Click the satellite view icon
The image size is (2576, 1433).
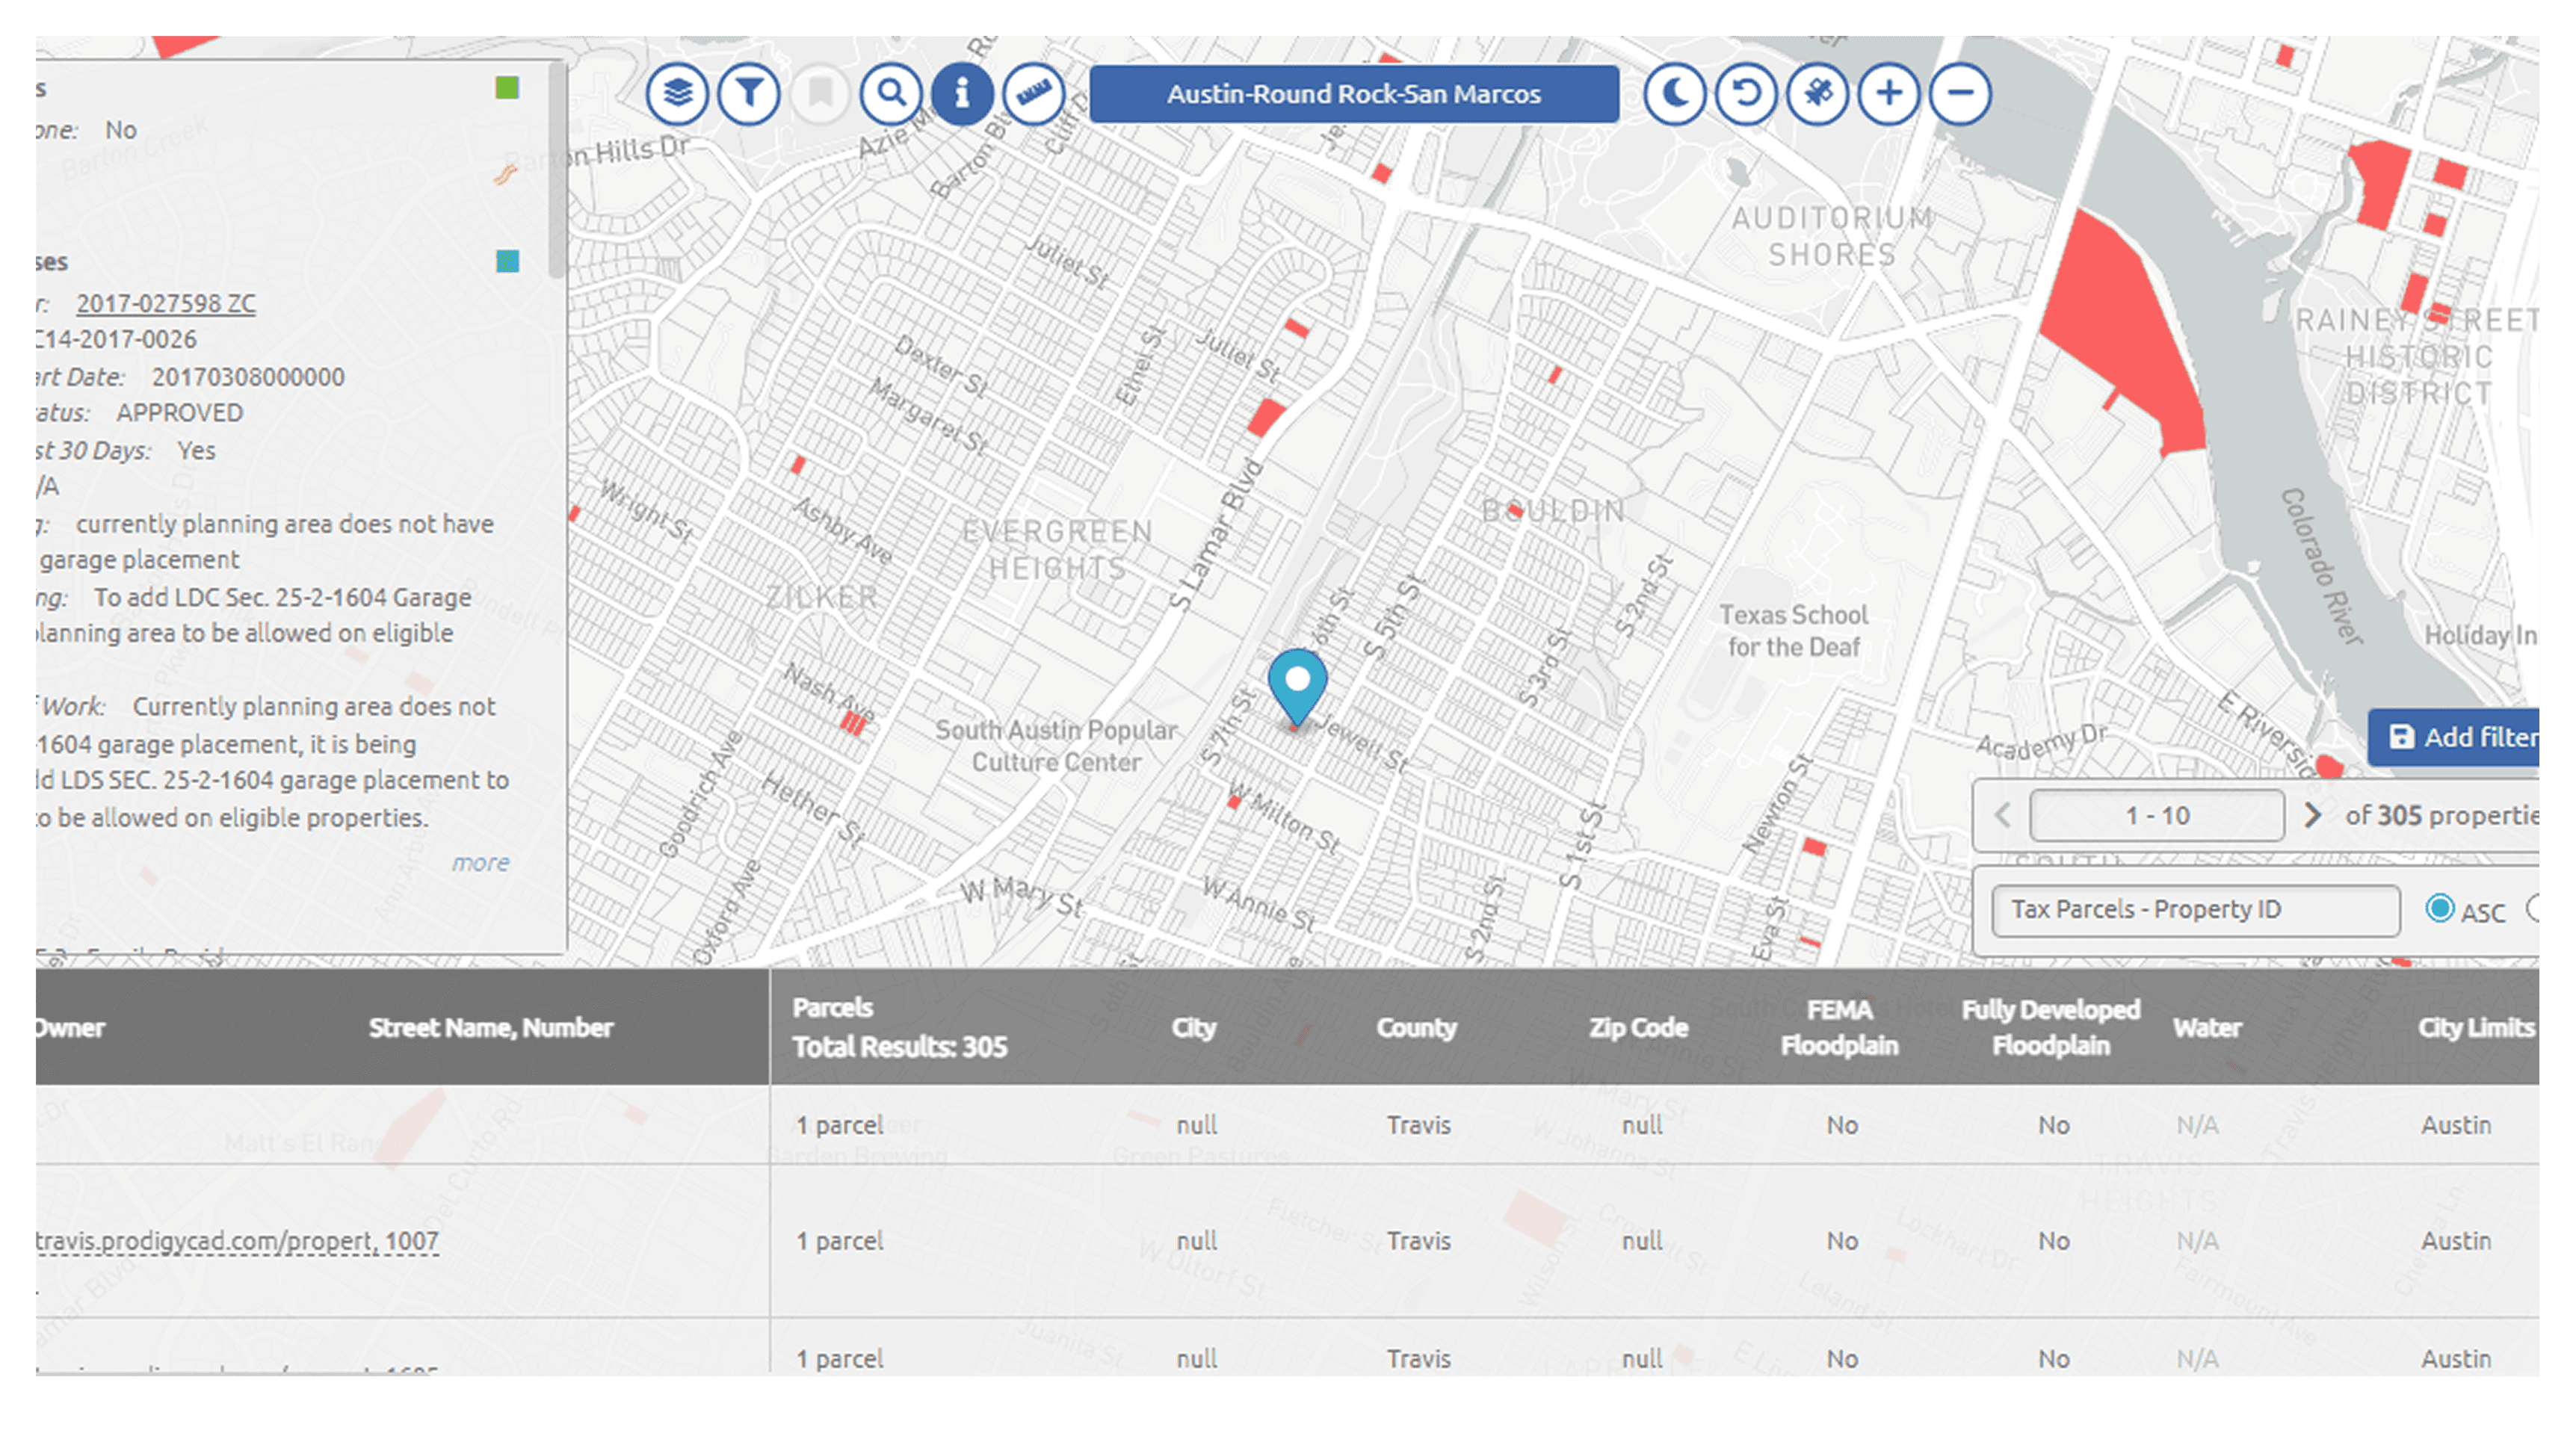click(x=1817, y=94)
